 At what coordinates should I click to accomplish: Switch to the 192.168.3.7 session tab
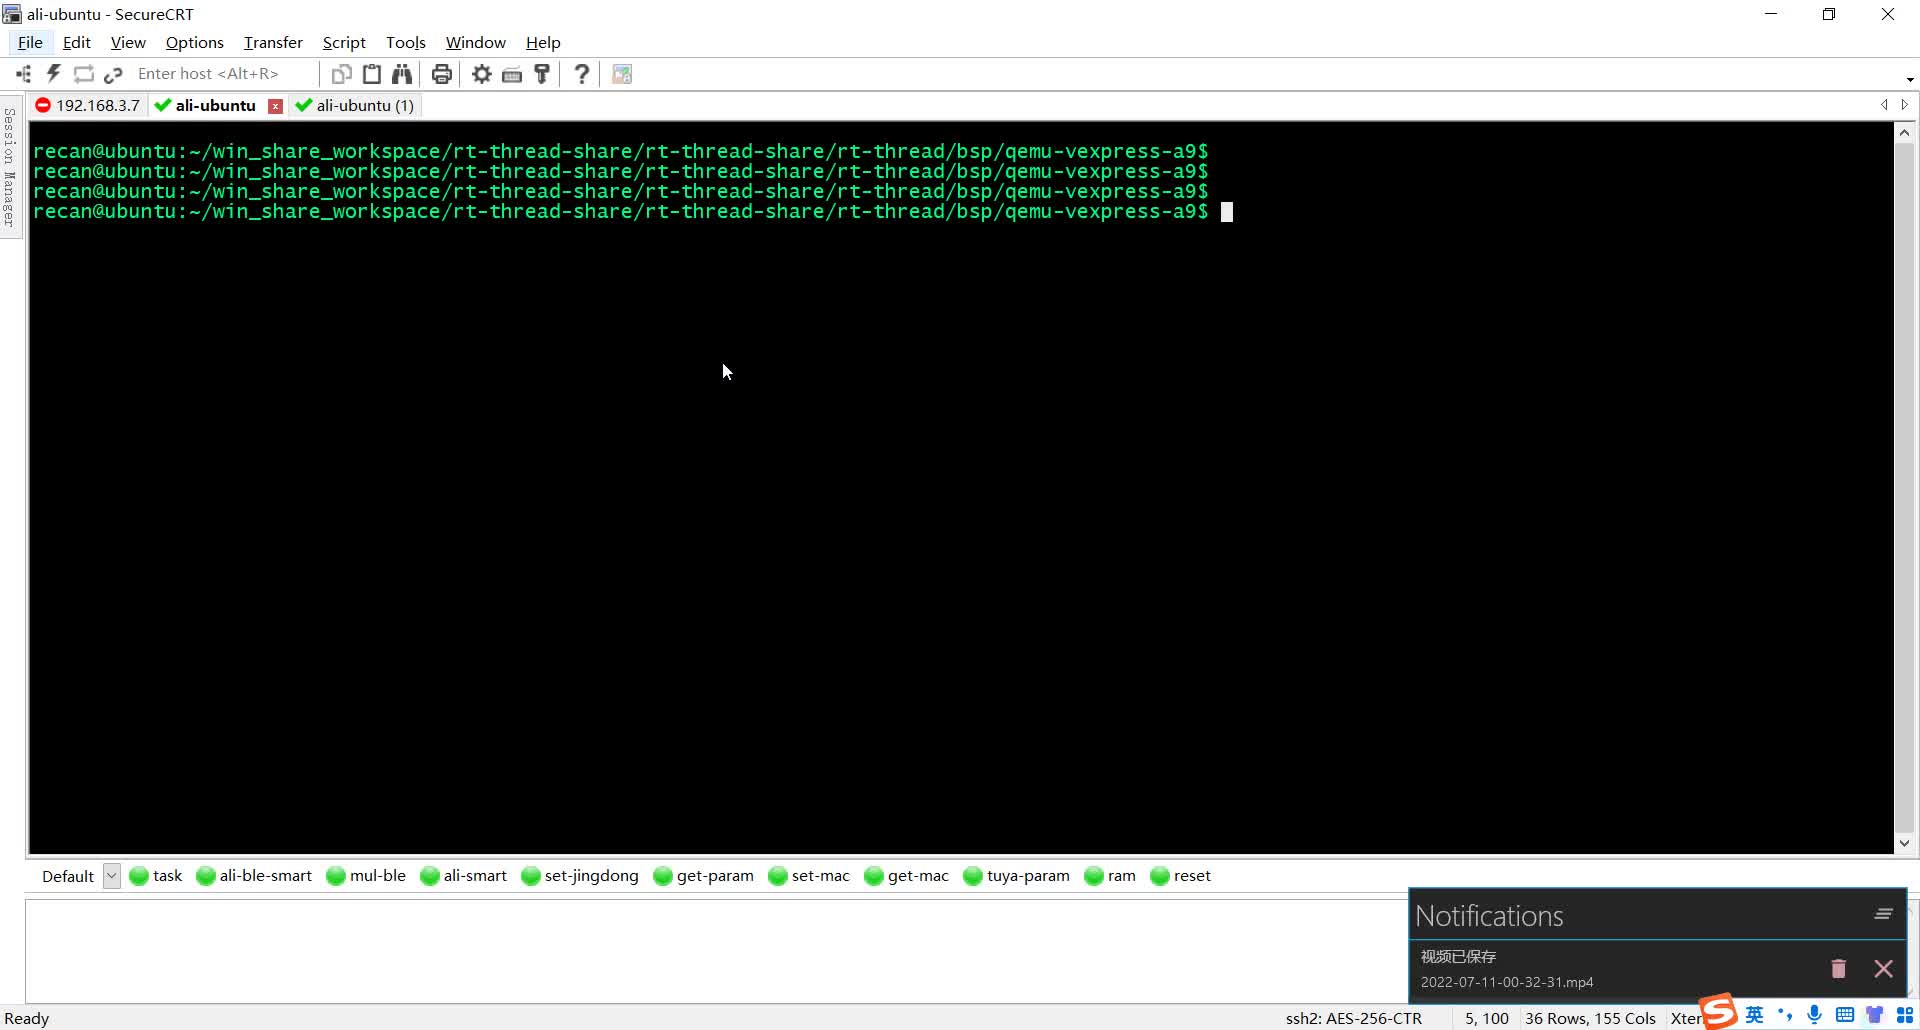(89, 106)
